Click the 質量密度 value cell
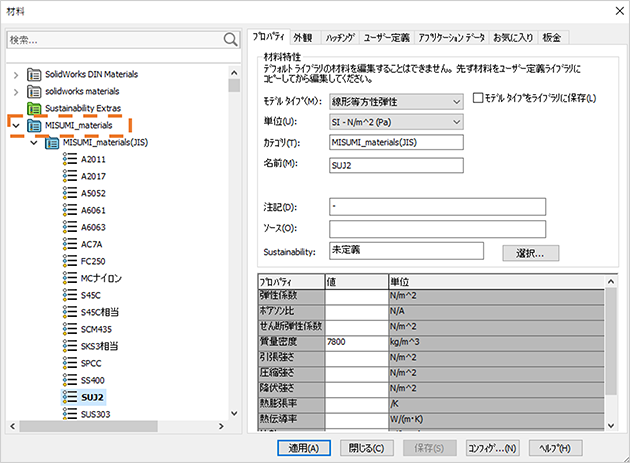Screen dimensions: 630x463 click(x=355, y=342)
